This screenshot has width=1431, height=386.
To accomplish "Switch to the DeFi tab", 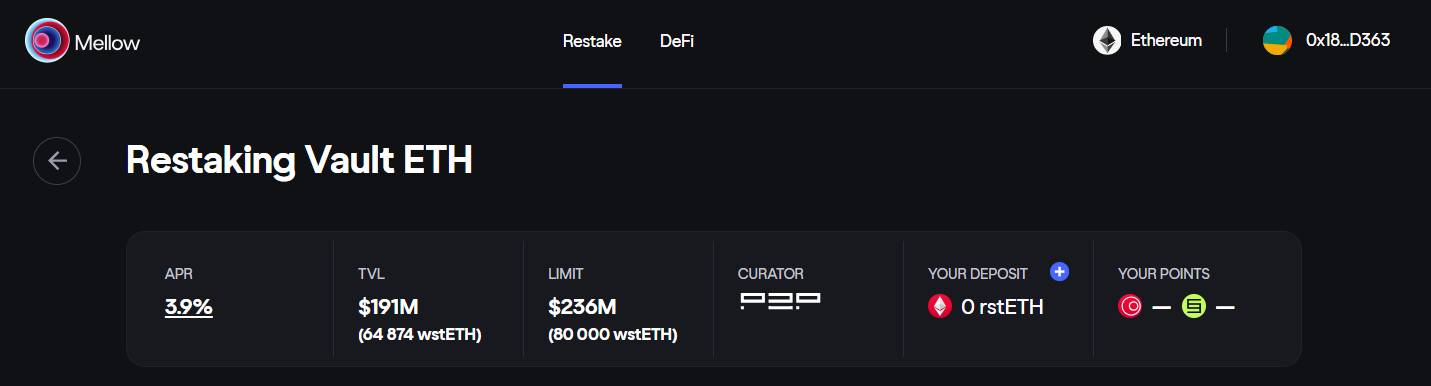I will point(677,41).
